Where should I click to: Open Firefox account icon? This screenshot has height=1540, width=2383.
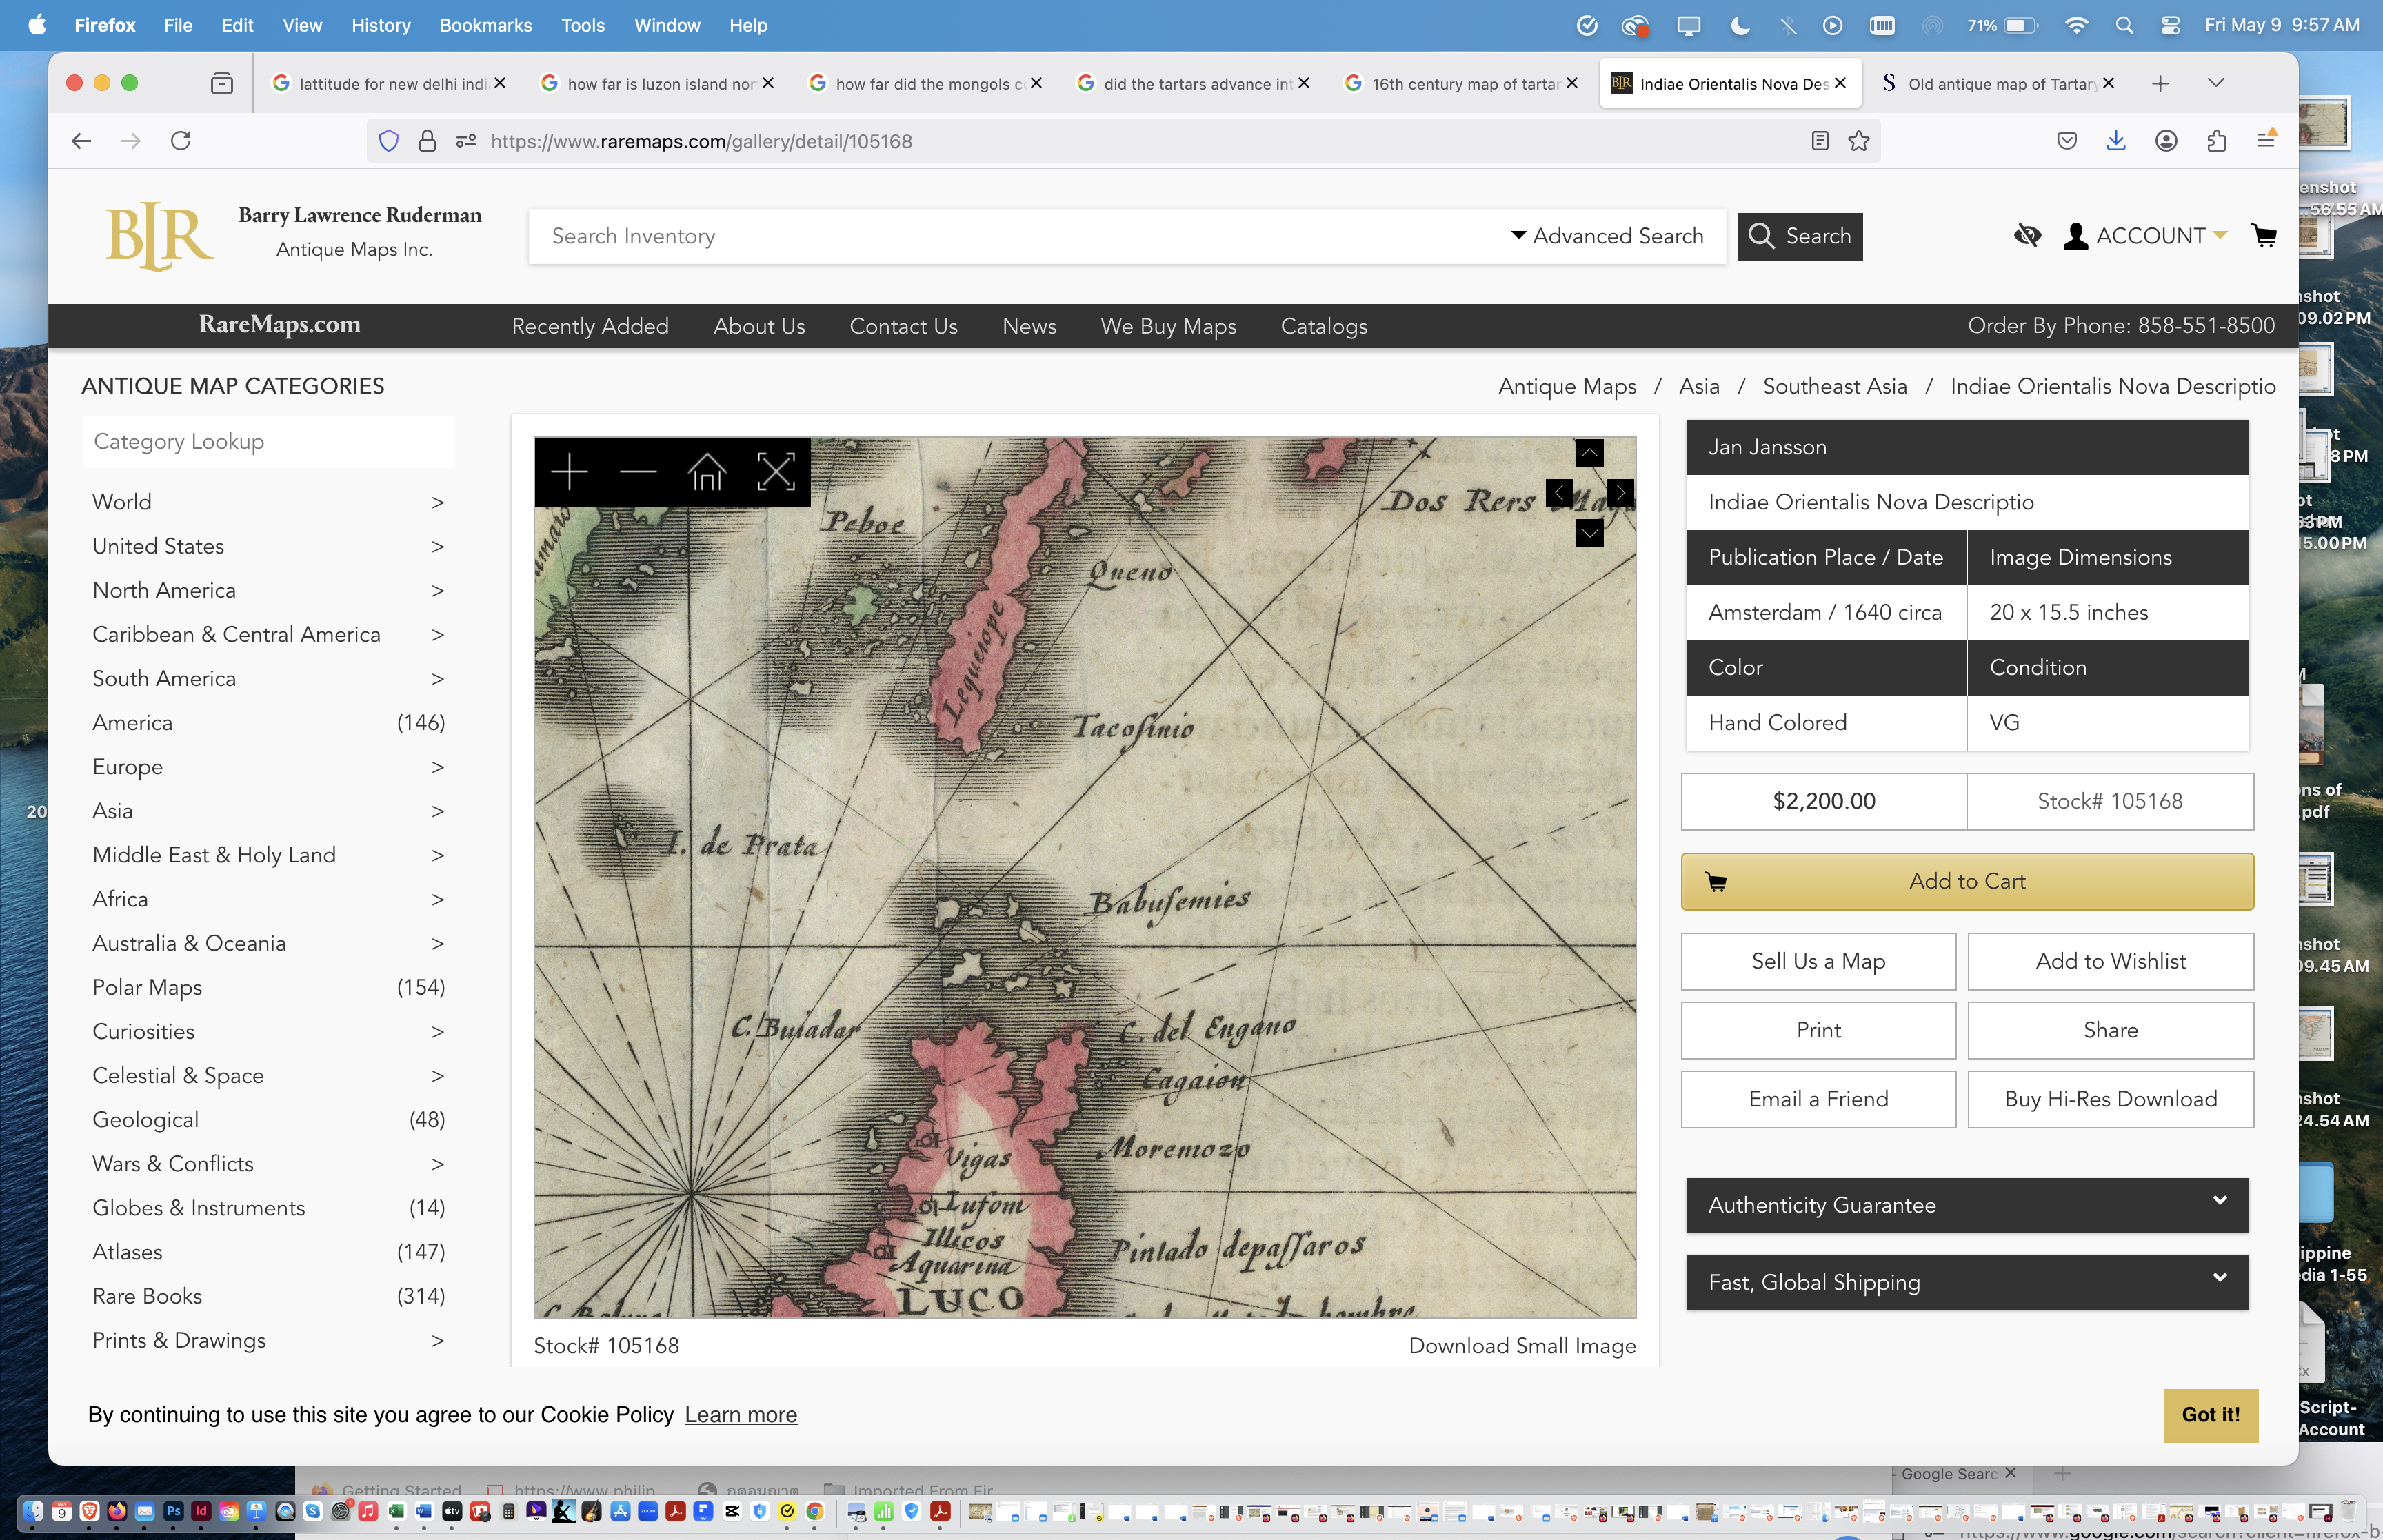[2166, 141]
